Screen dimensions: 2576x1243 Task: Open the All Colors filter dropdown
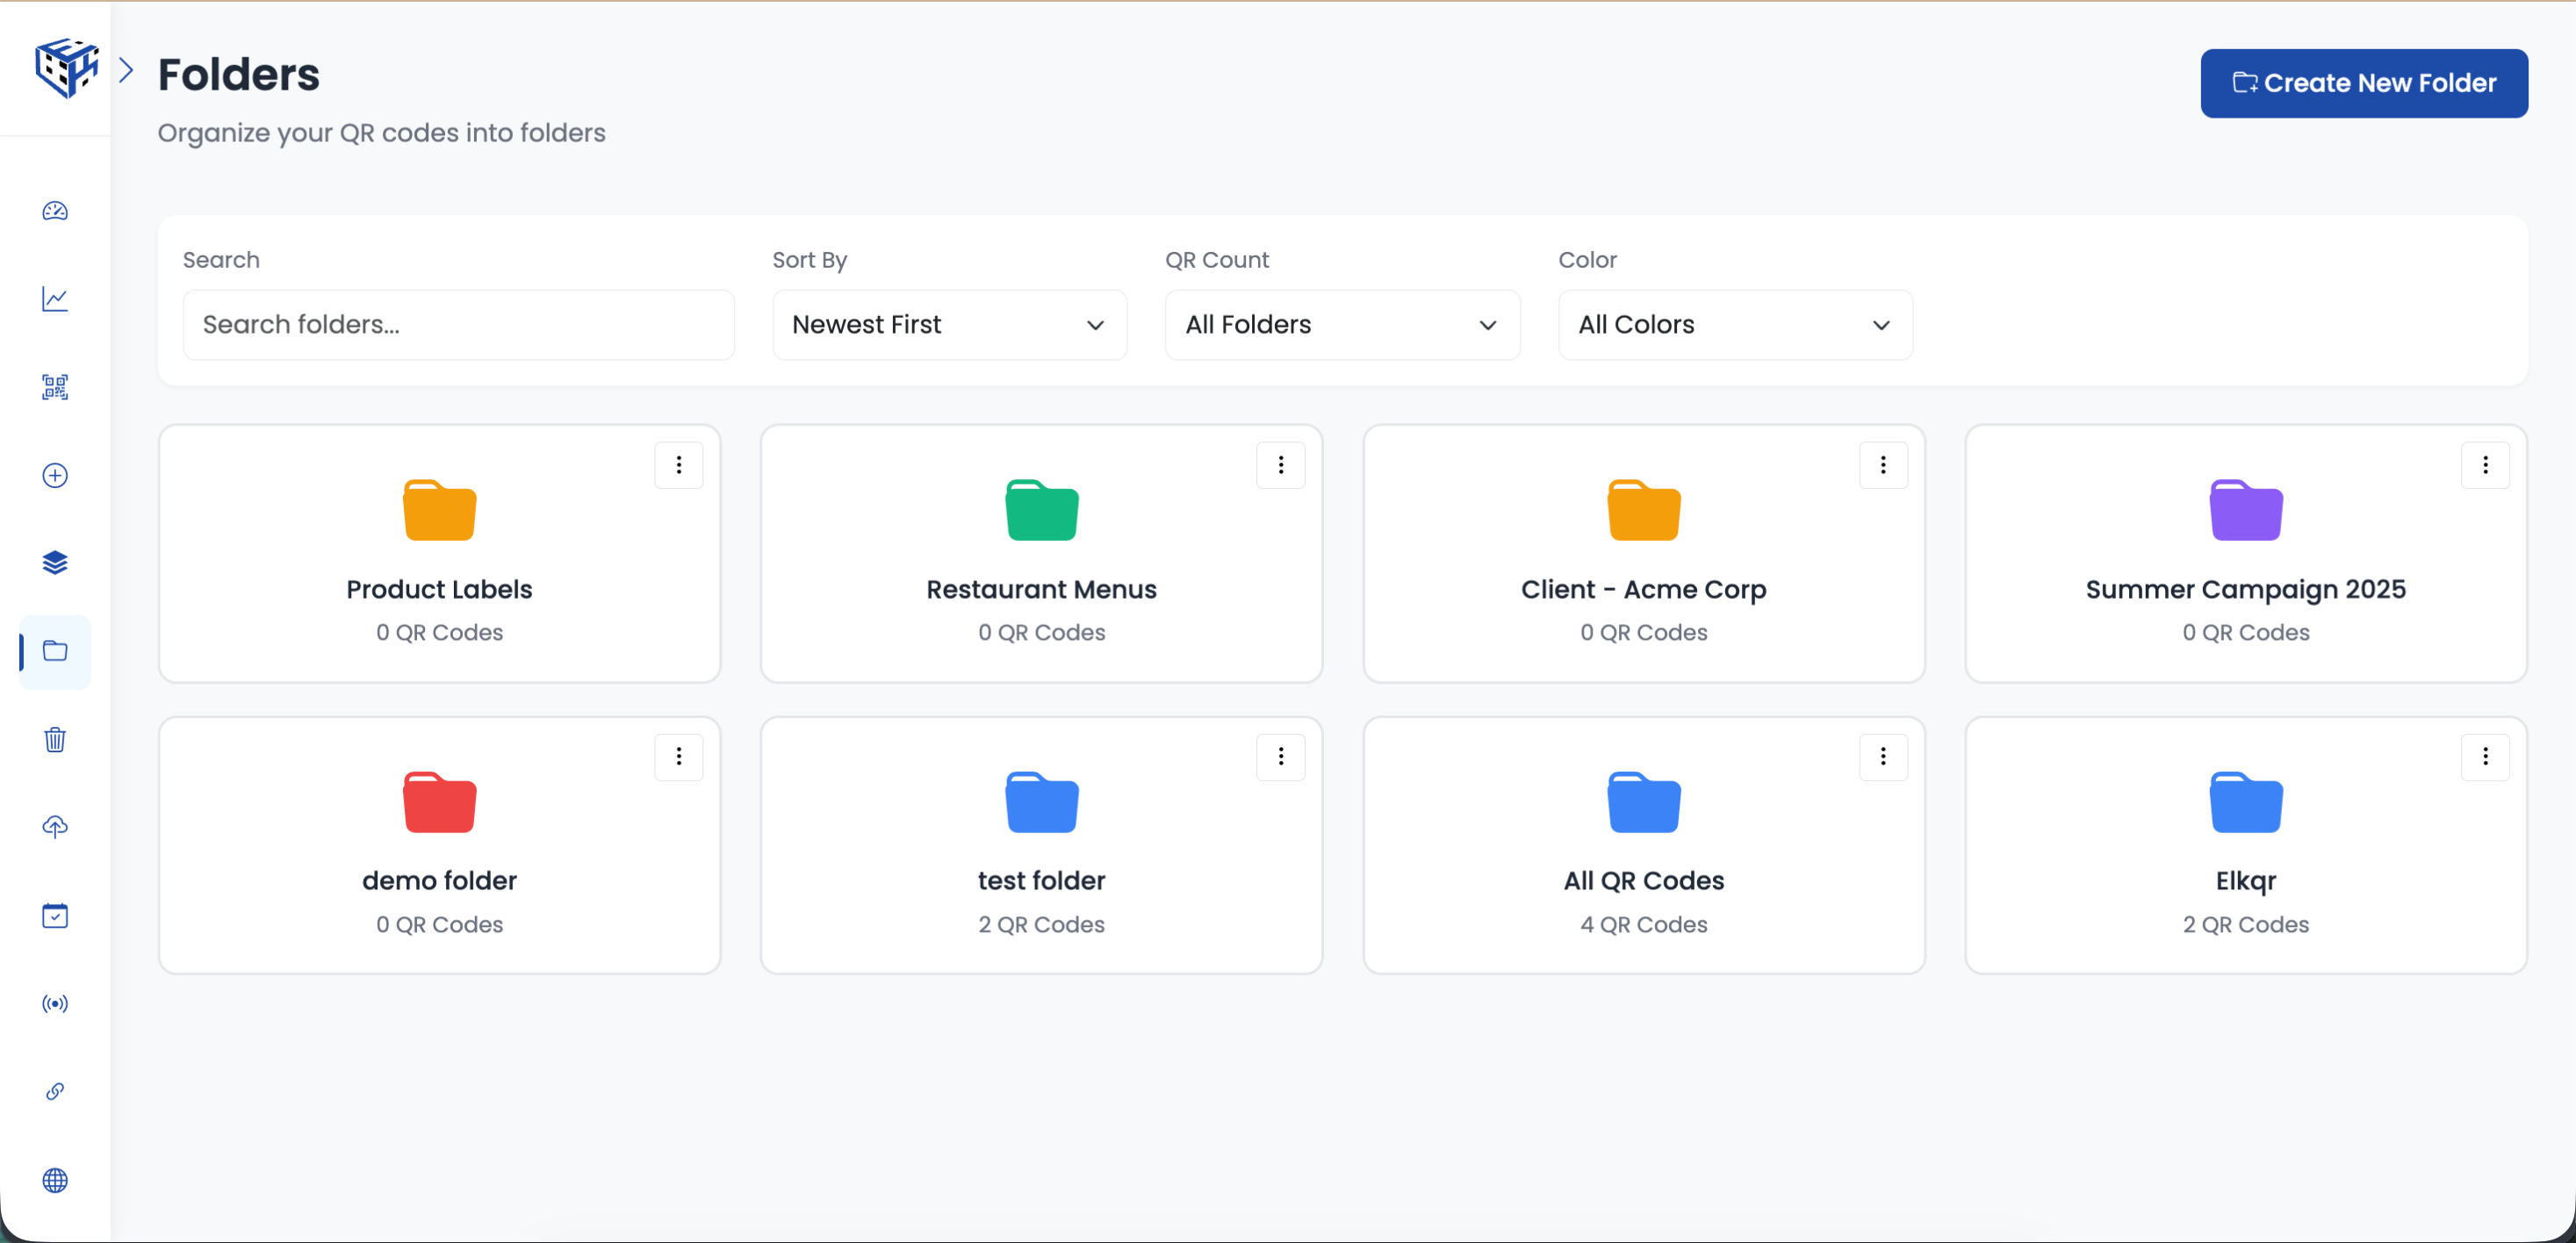1734,324
